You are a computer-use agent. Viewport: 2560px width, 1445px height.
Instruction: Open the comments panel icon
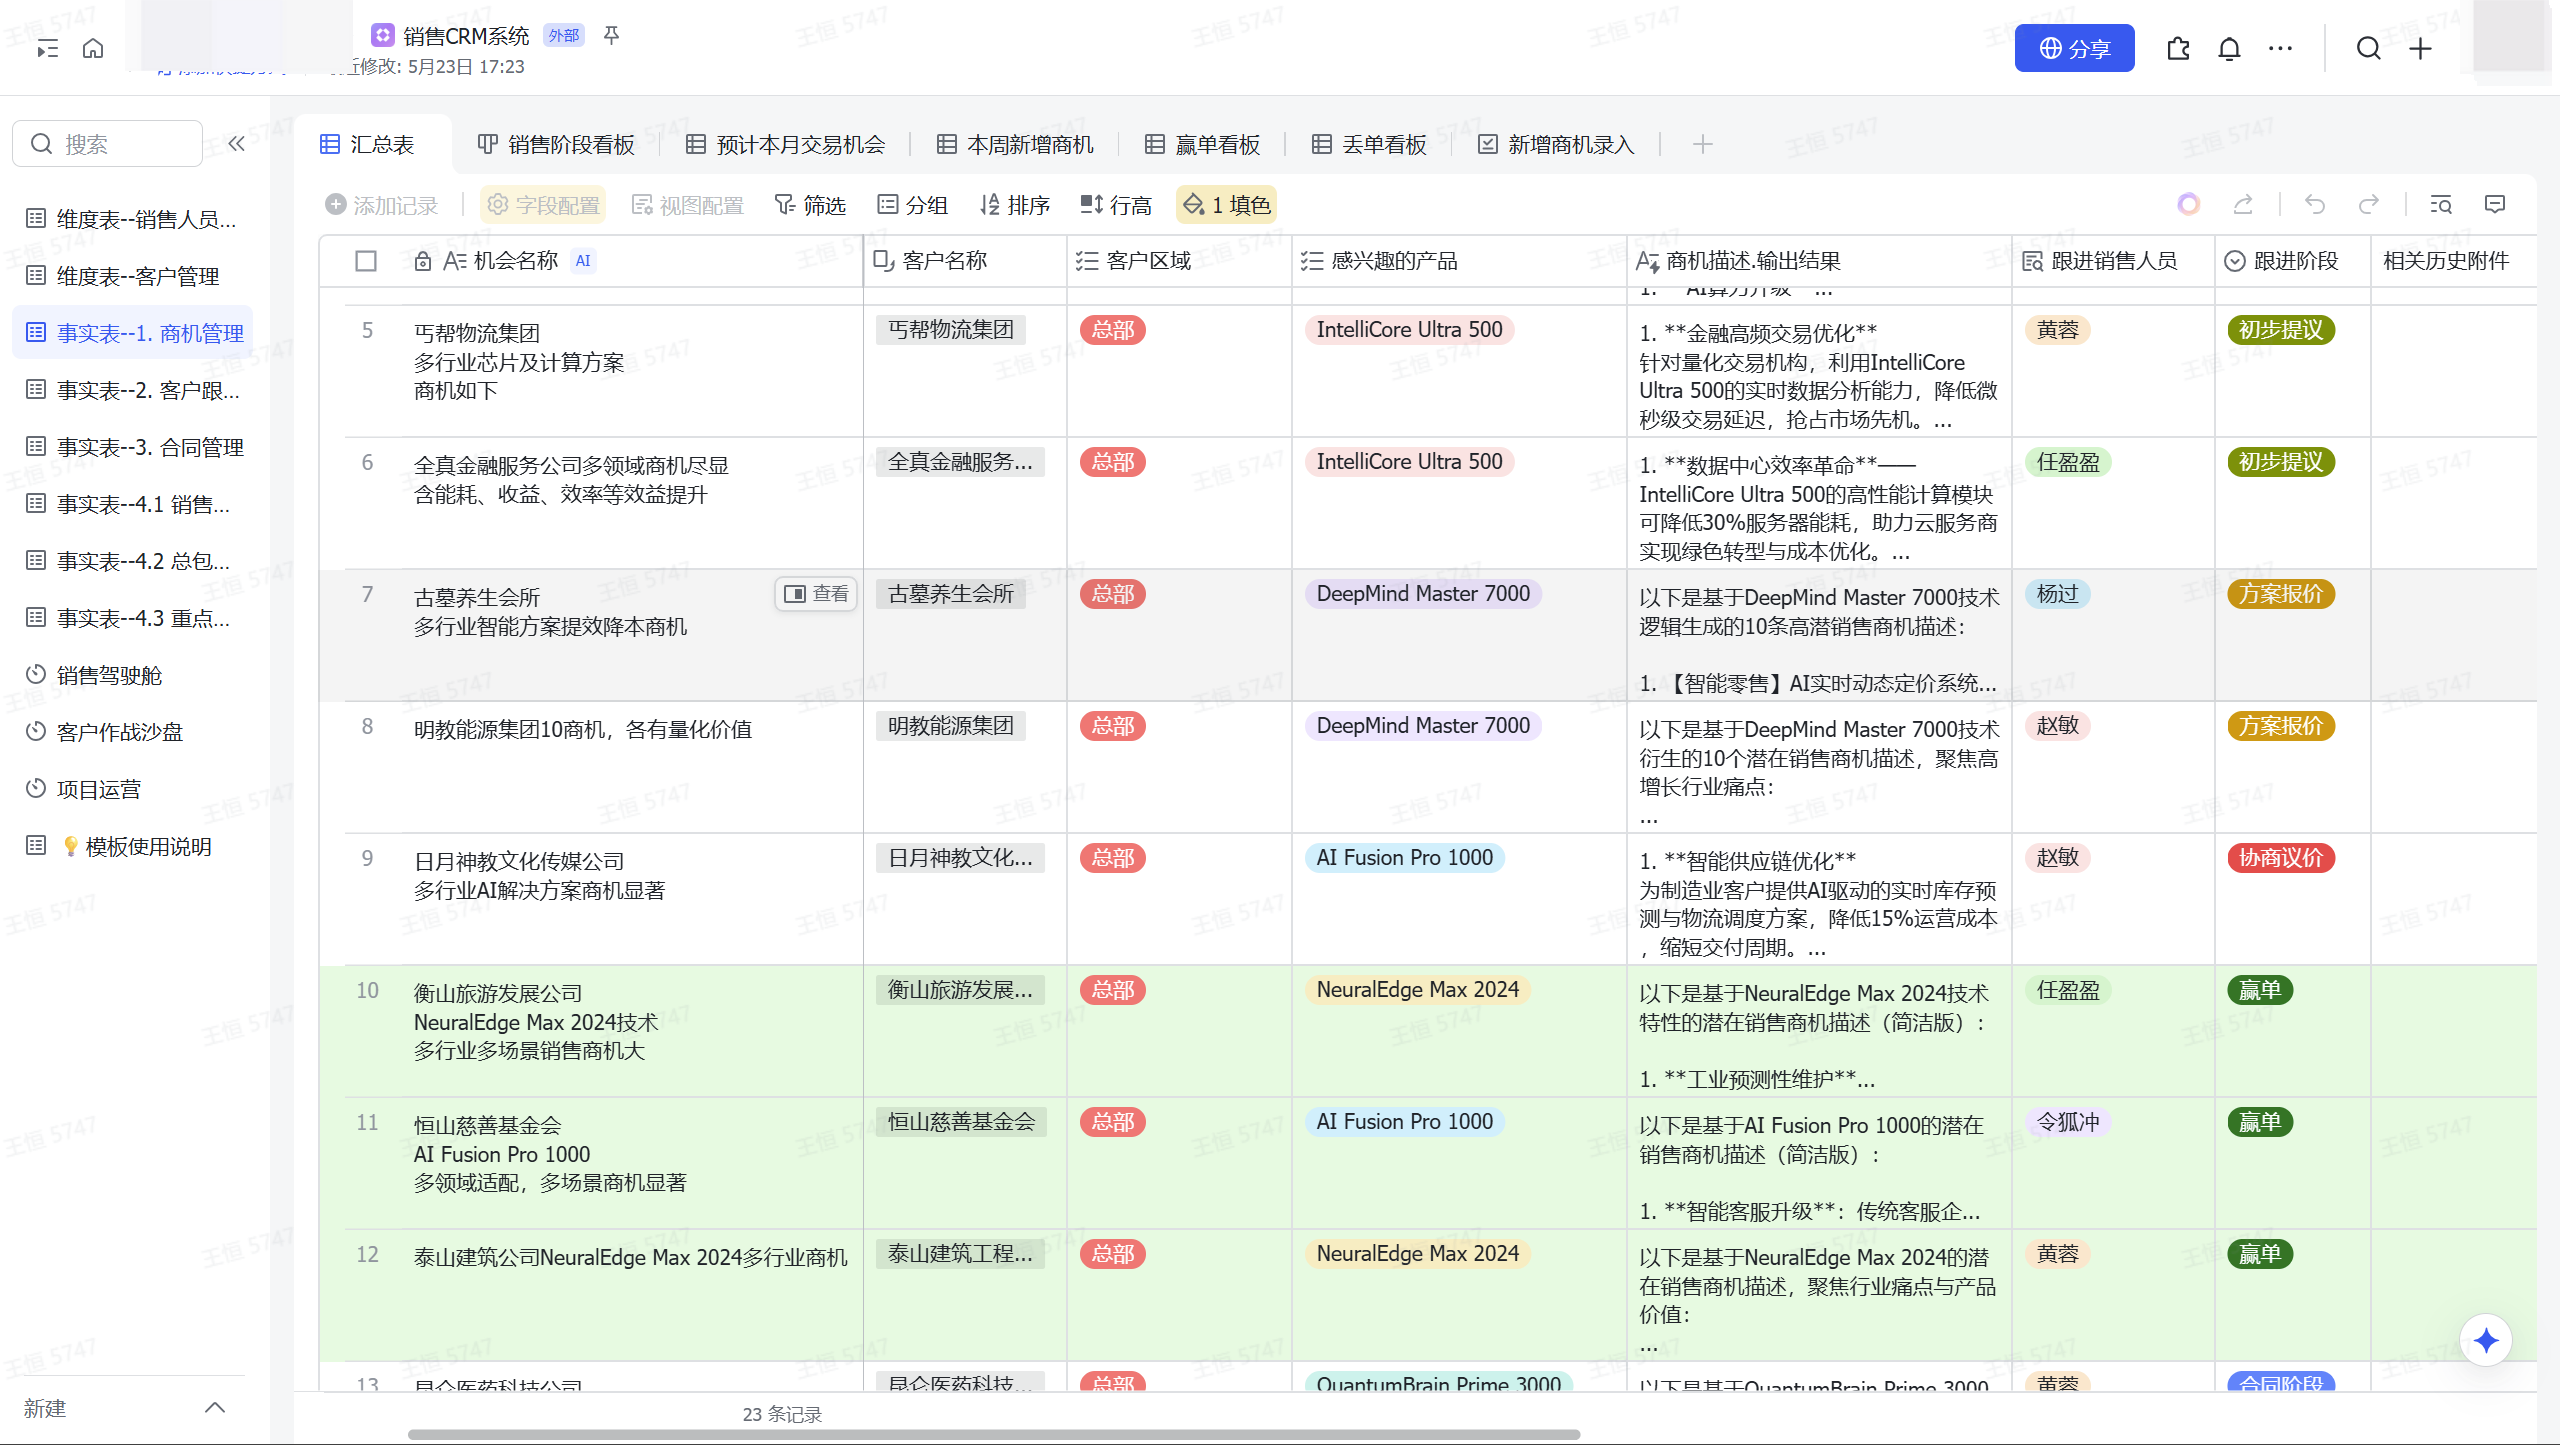click(x=2495, y=205)
